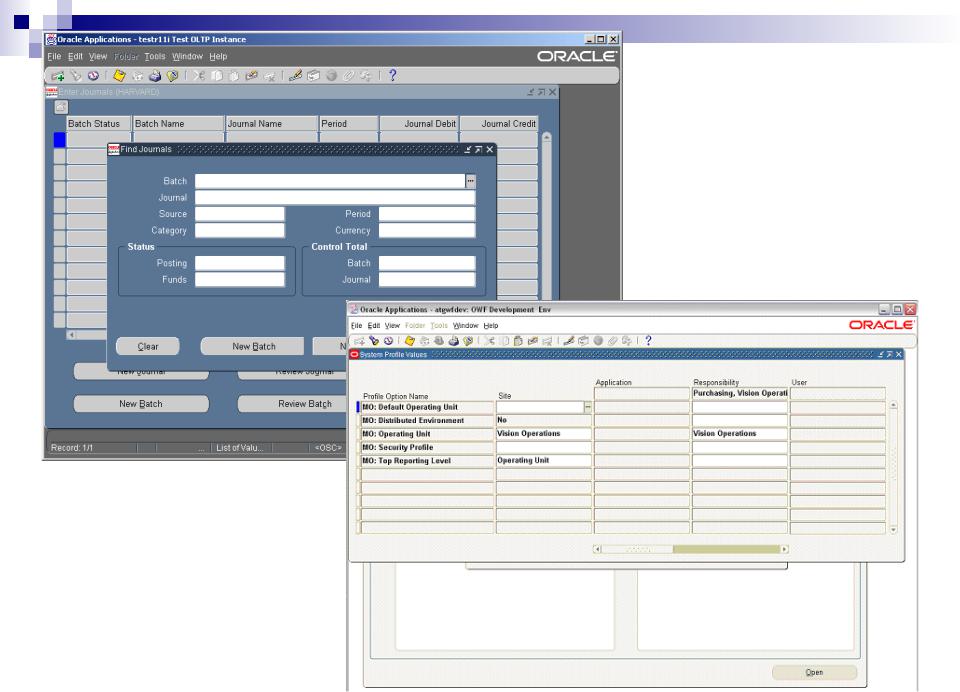
Task: Click the Source input field
Action: pyautogui.click(x=239, y=214)
